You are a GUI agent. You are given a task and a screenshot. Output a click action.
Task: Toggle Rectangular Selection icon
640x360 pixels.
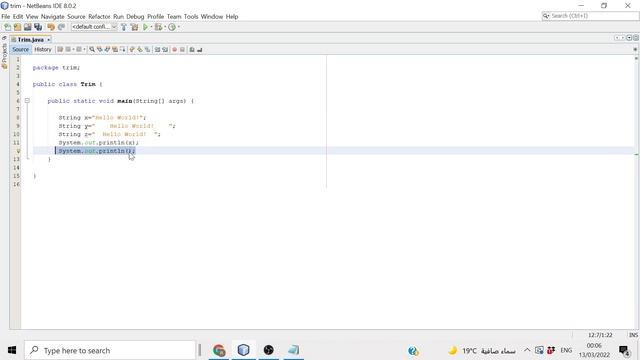(x=123, y=49)
